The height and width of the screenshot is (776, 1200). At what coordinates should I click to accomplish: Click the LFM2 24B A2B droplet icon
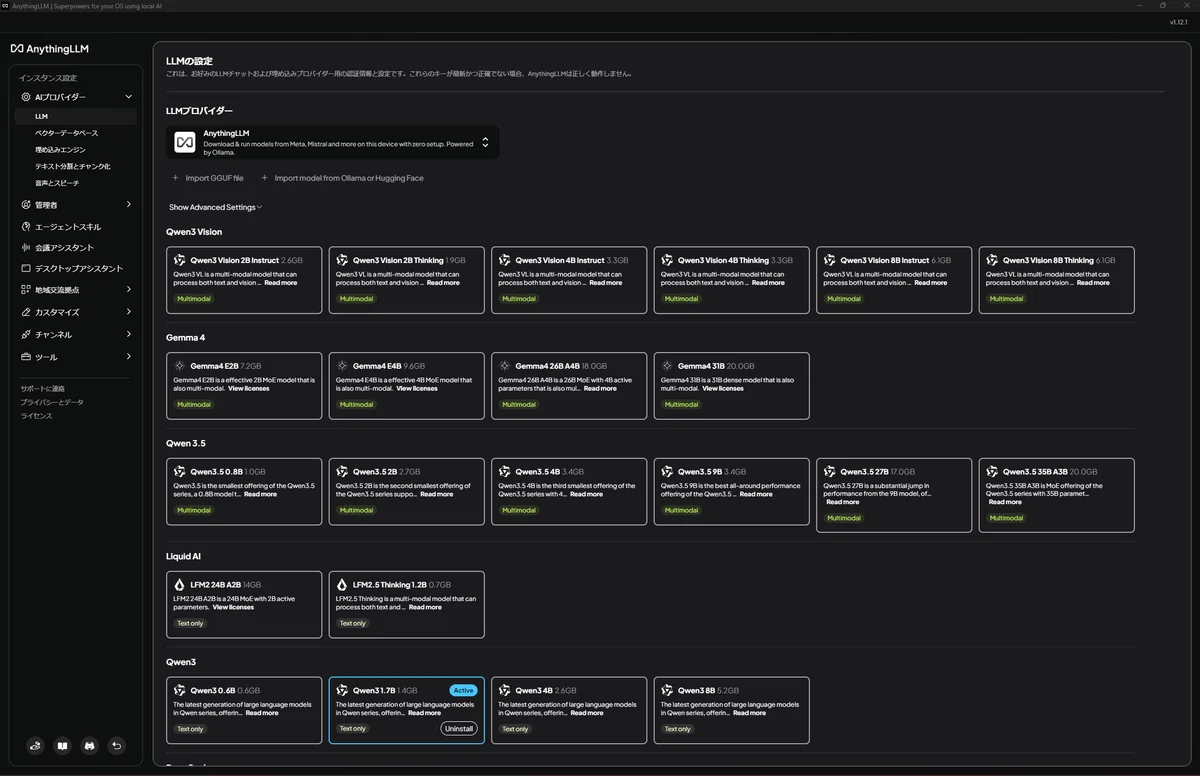180,584
